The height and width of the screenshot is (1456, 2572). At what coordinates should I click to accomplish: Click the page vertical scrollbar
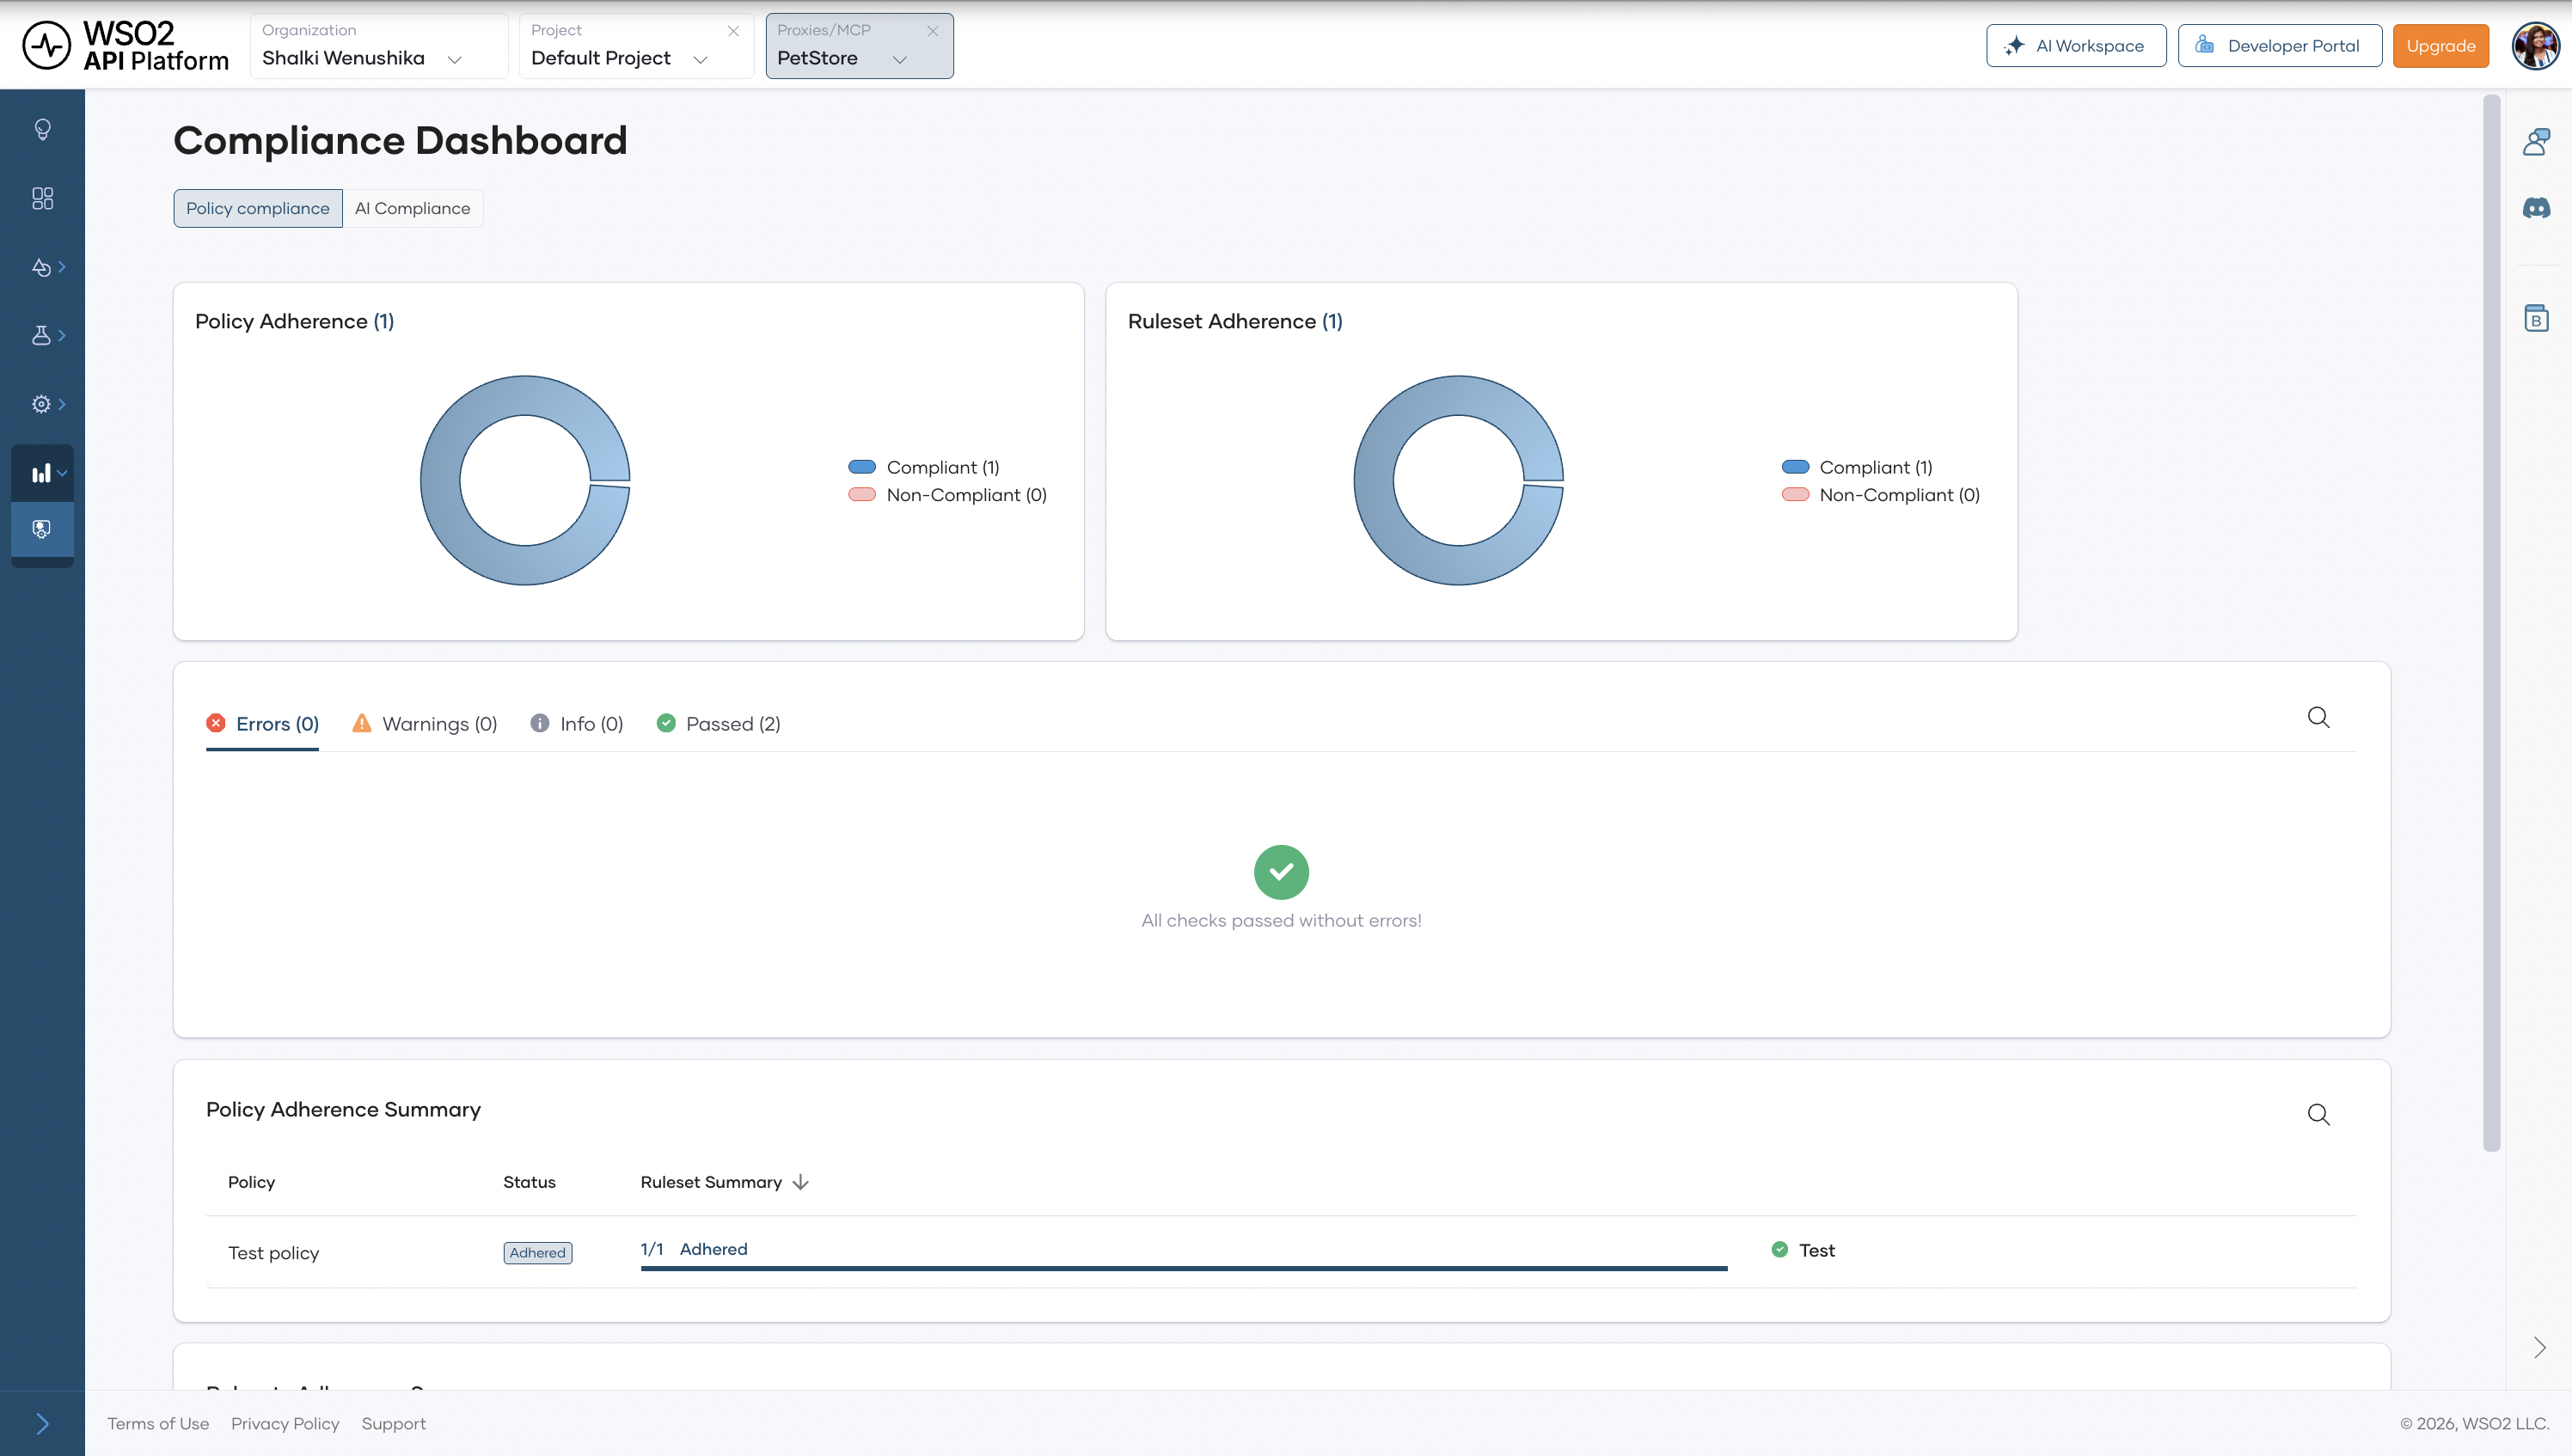pyautogui.click(x=2491, y=622)
